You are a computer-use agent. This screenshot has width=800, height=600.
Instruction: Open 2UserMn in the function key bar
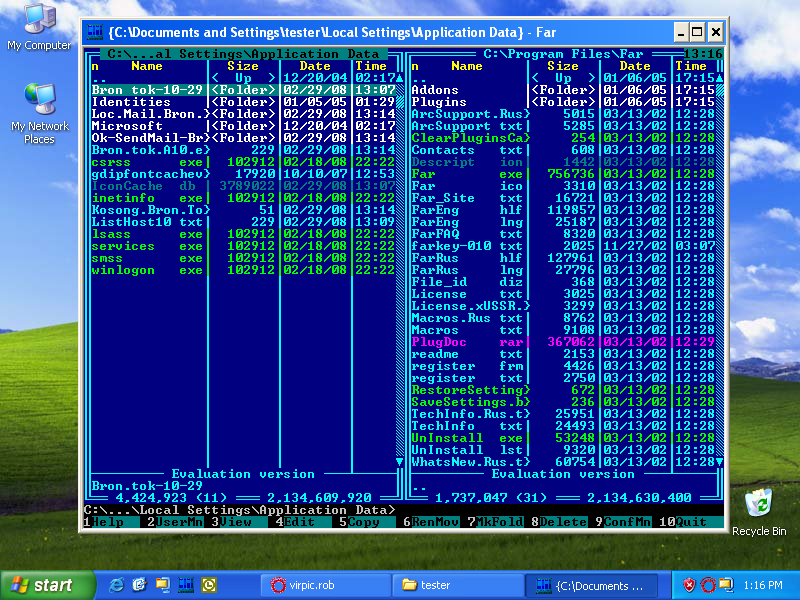pyautogui.click(x=176, y=522)
